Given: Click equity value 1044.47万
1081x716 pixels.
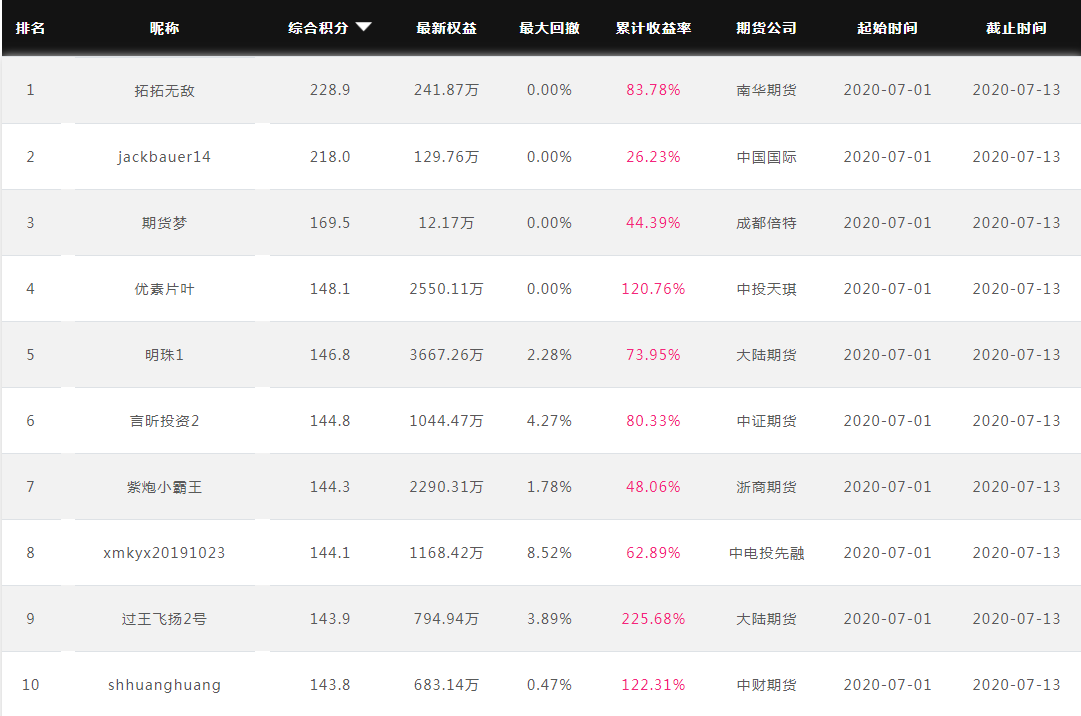Looking at the screenshot, I should (x=446, y=421).
